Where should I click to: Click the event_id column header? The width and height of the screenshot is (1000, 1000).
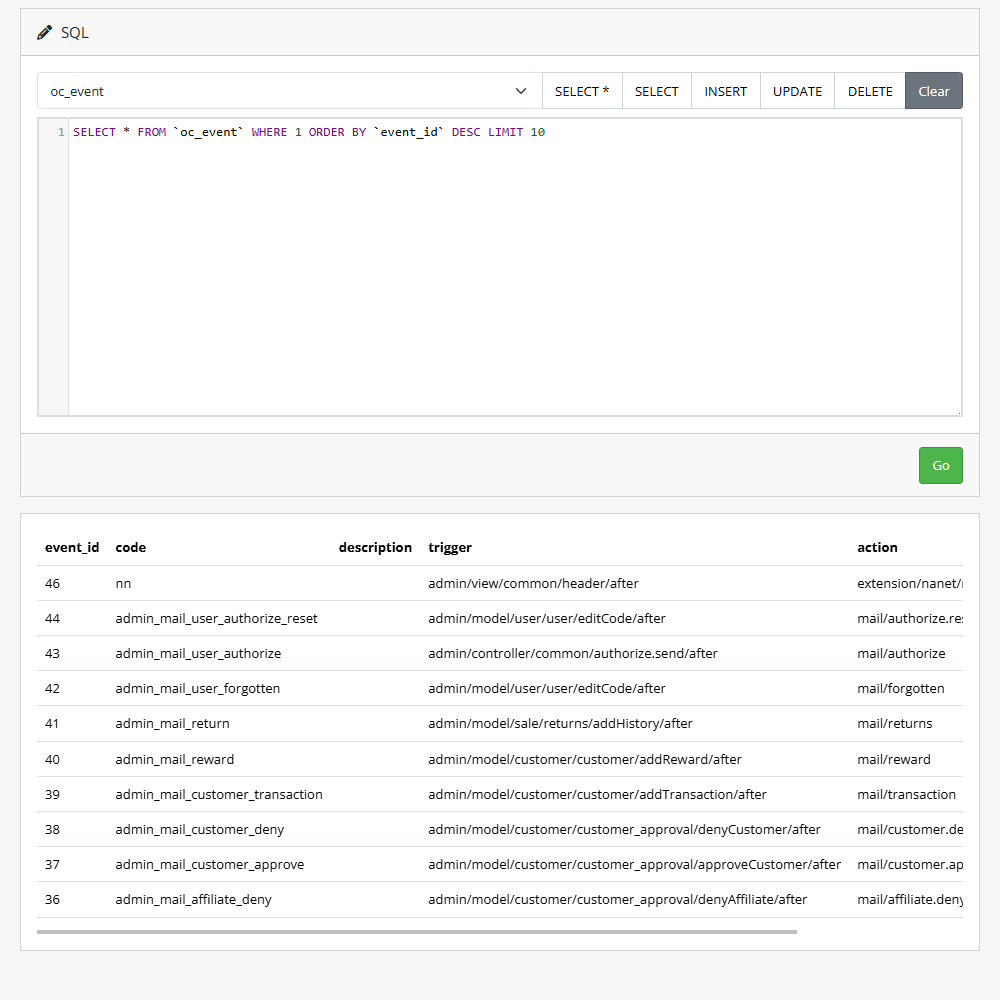tap(72, 547)
